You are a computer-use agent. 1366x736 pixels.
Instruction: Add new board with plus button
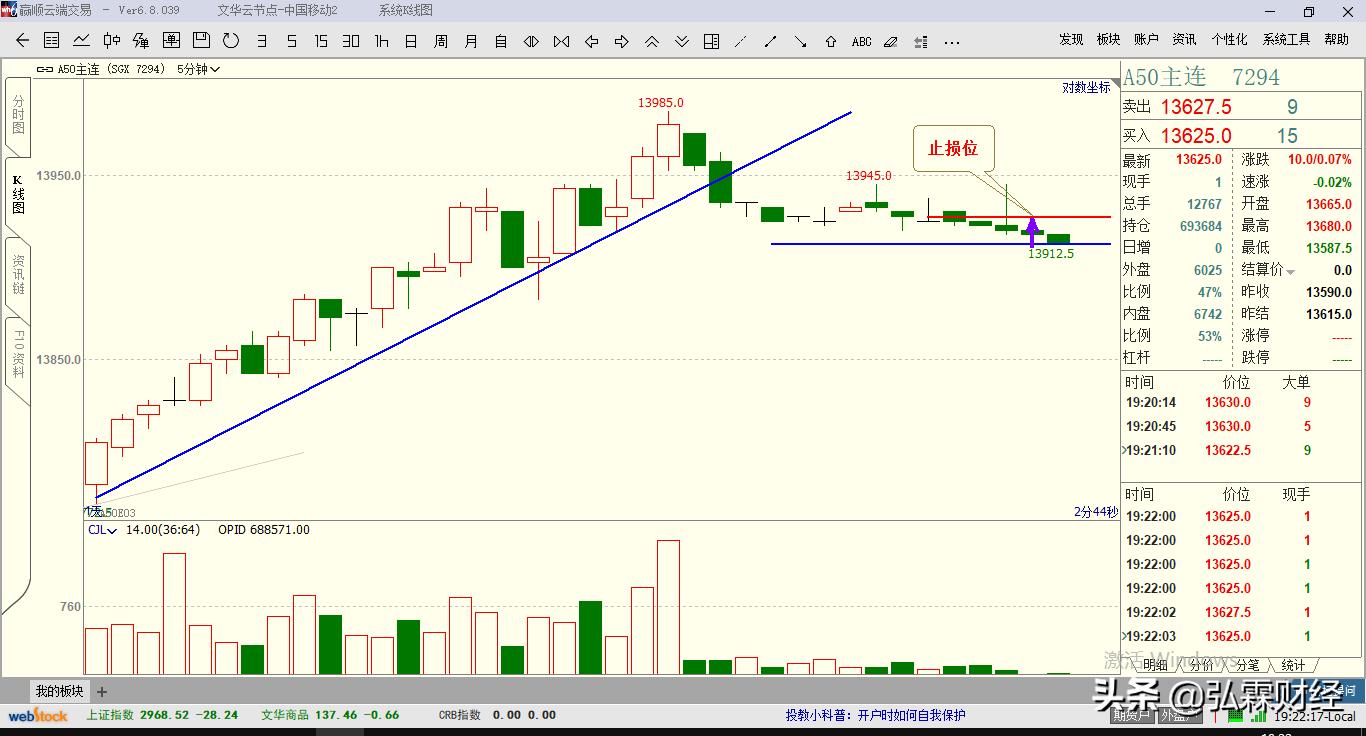[x=102, y=691]
